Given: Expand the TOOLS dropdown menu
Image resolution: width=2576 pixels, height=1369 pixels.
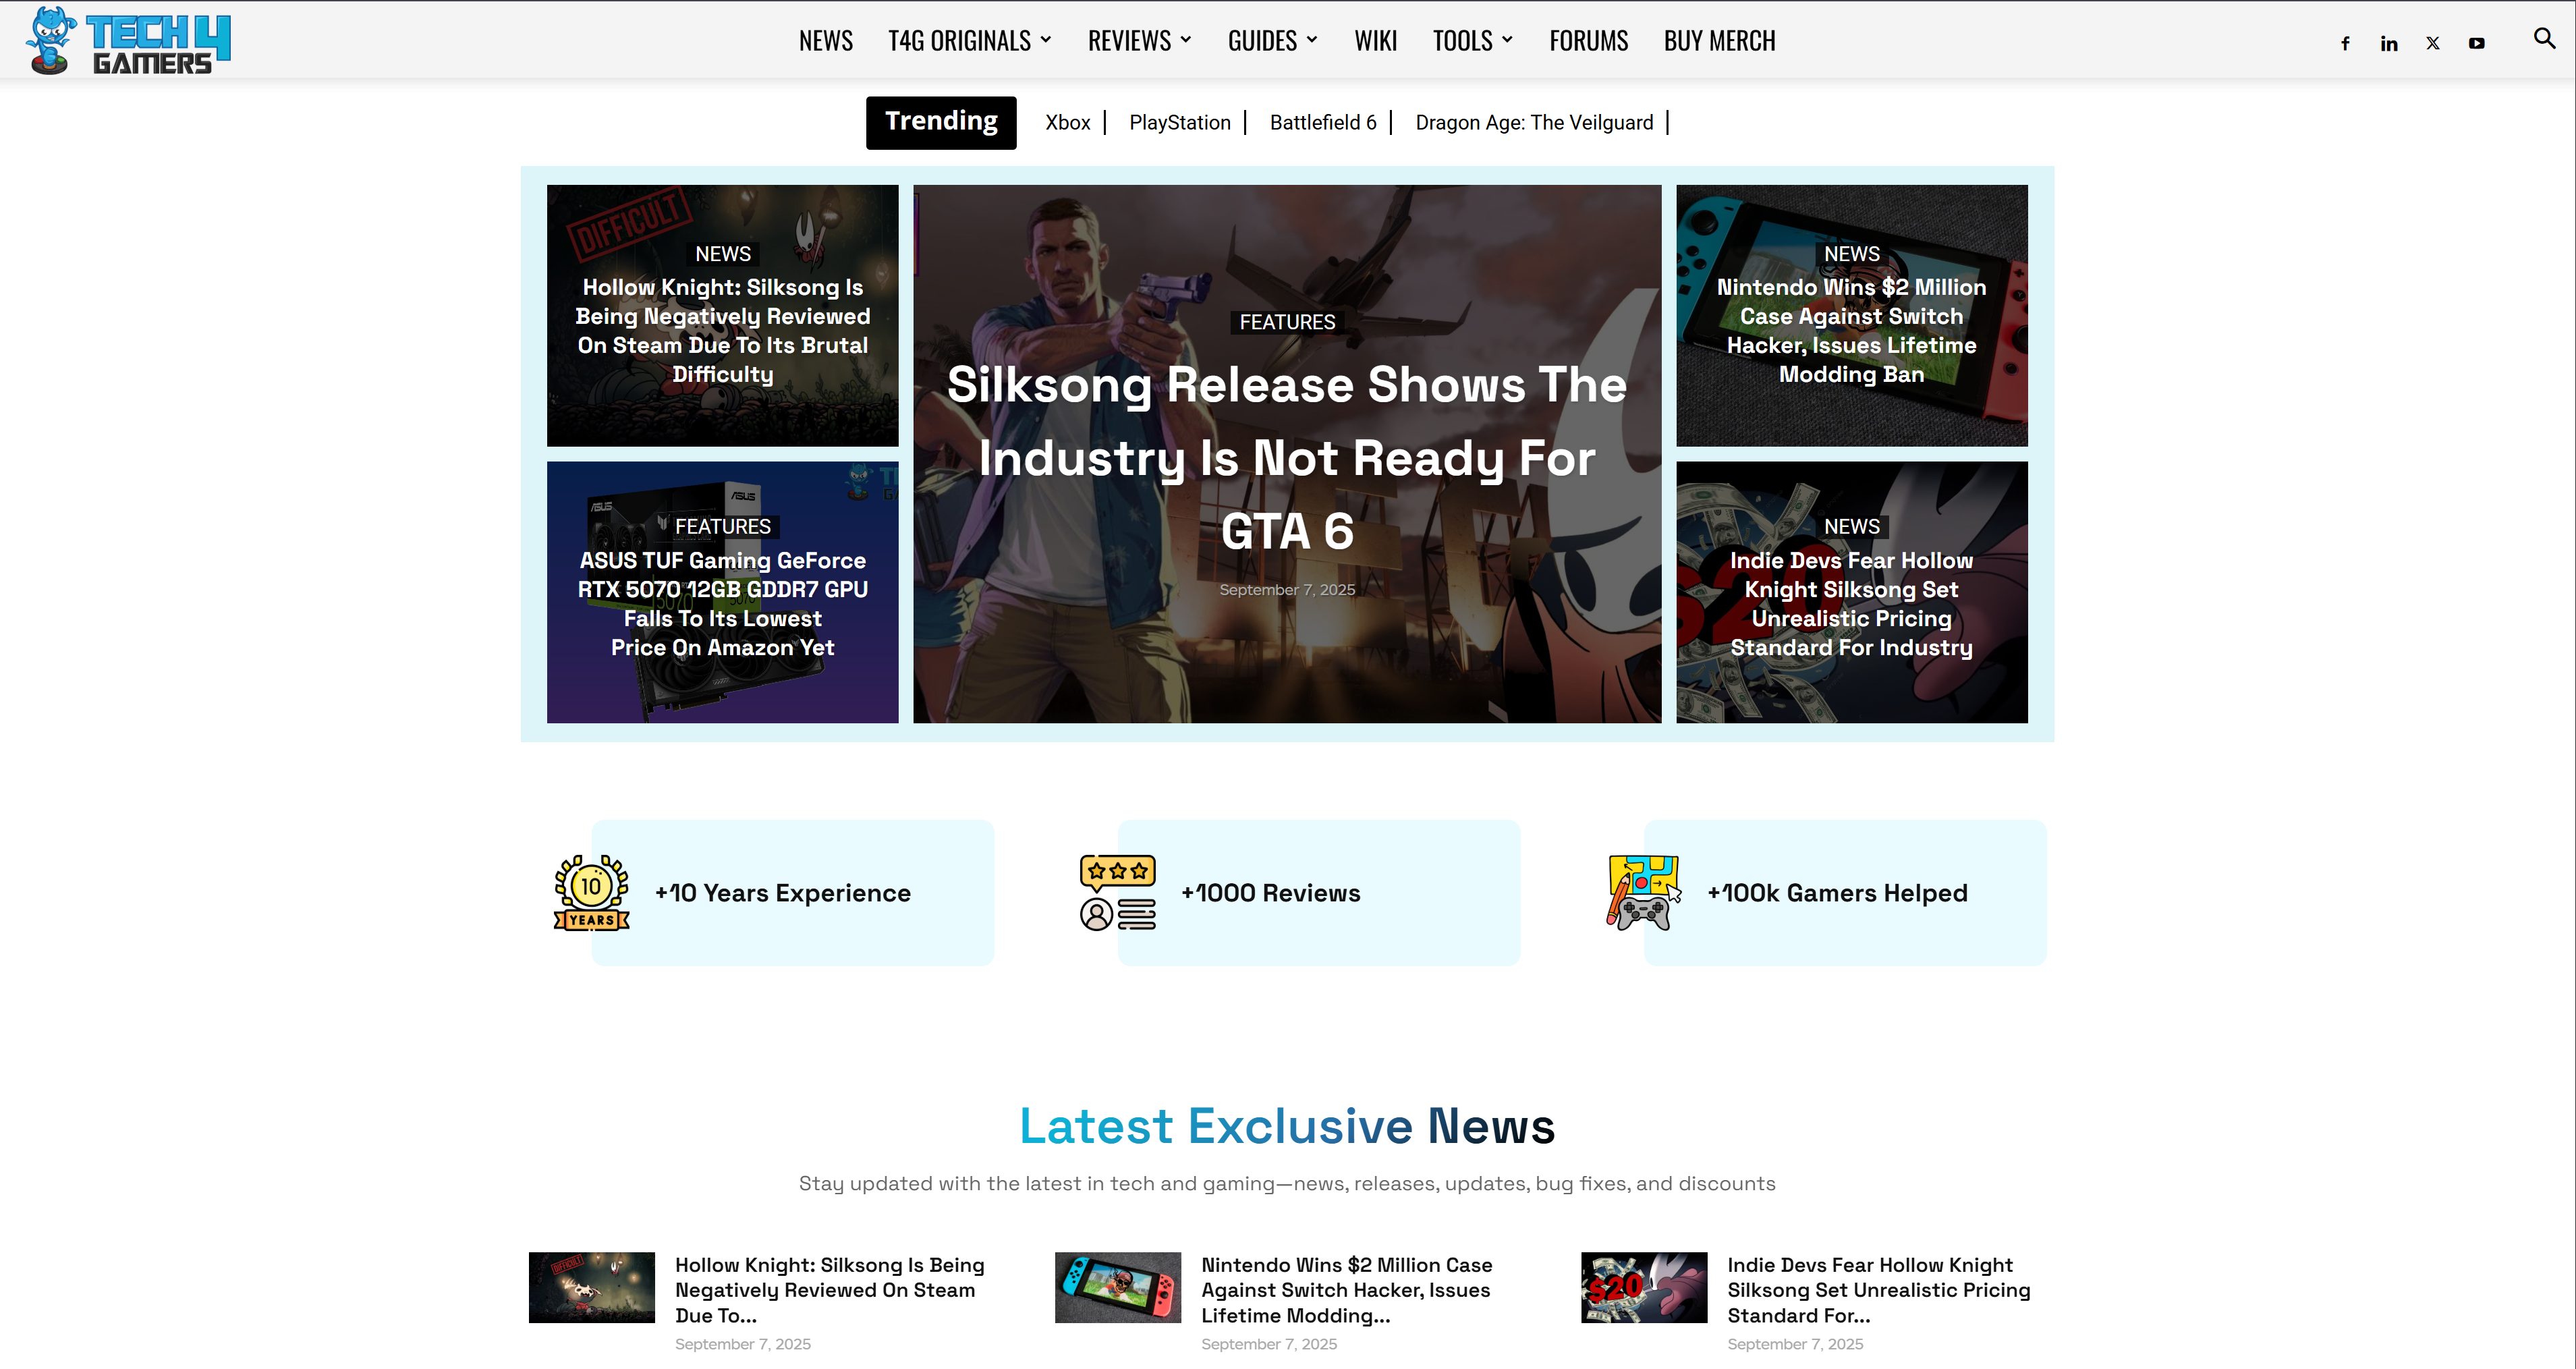Looking at the screenshot, I should click(1472, 40).
